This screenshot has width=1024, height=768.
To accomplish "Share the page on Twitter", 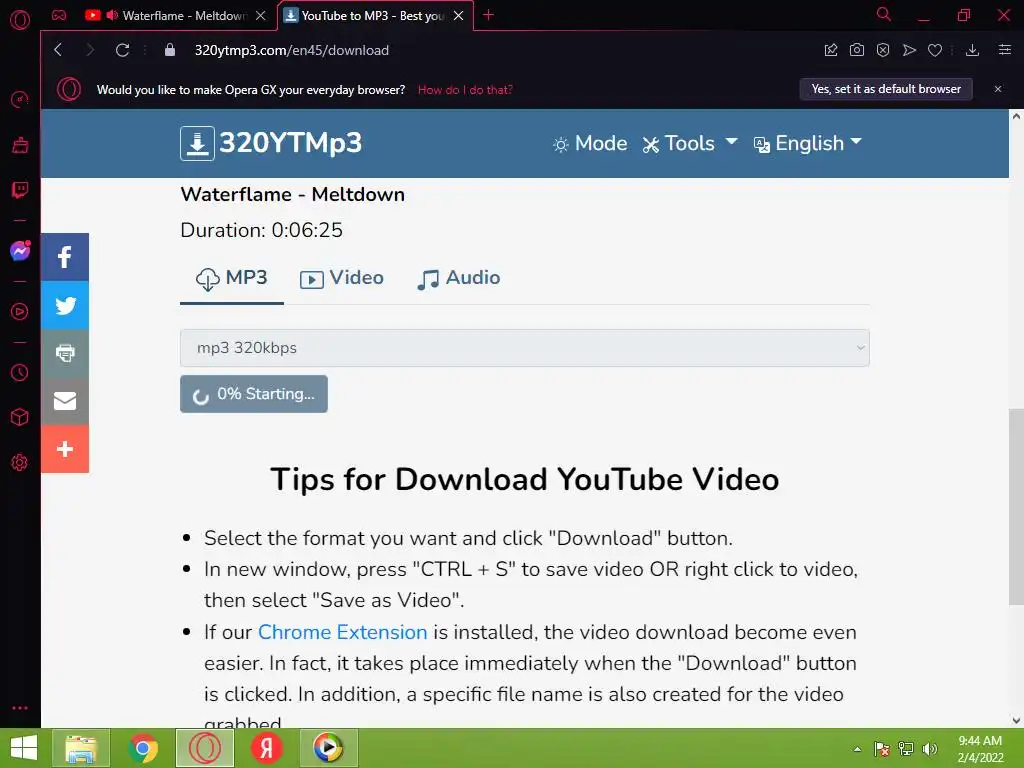I will point(65,305).
